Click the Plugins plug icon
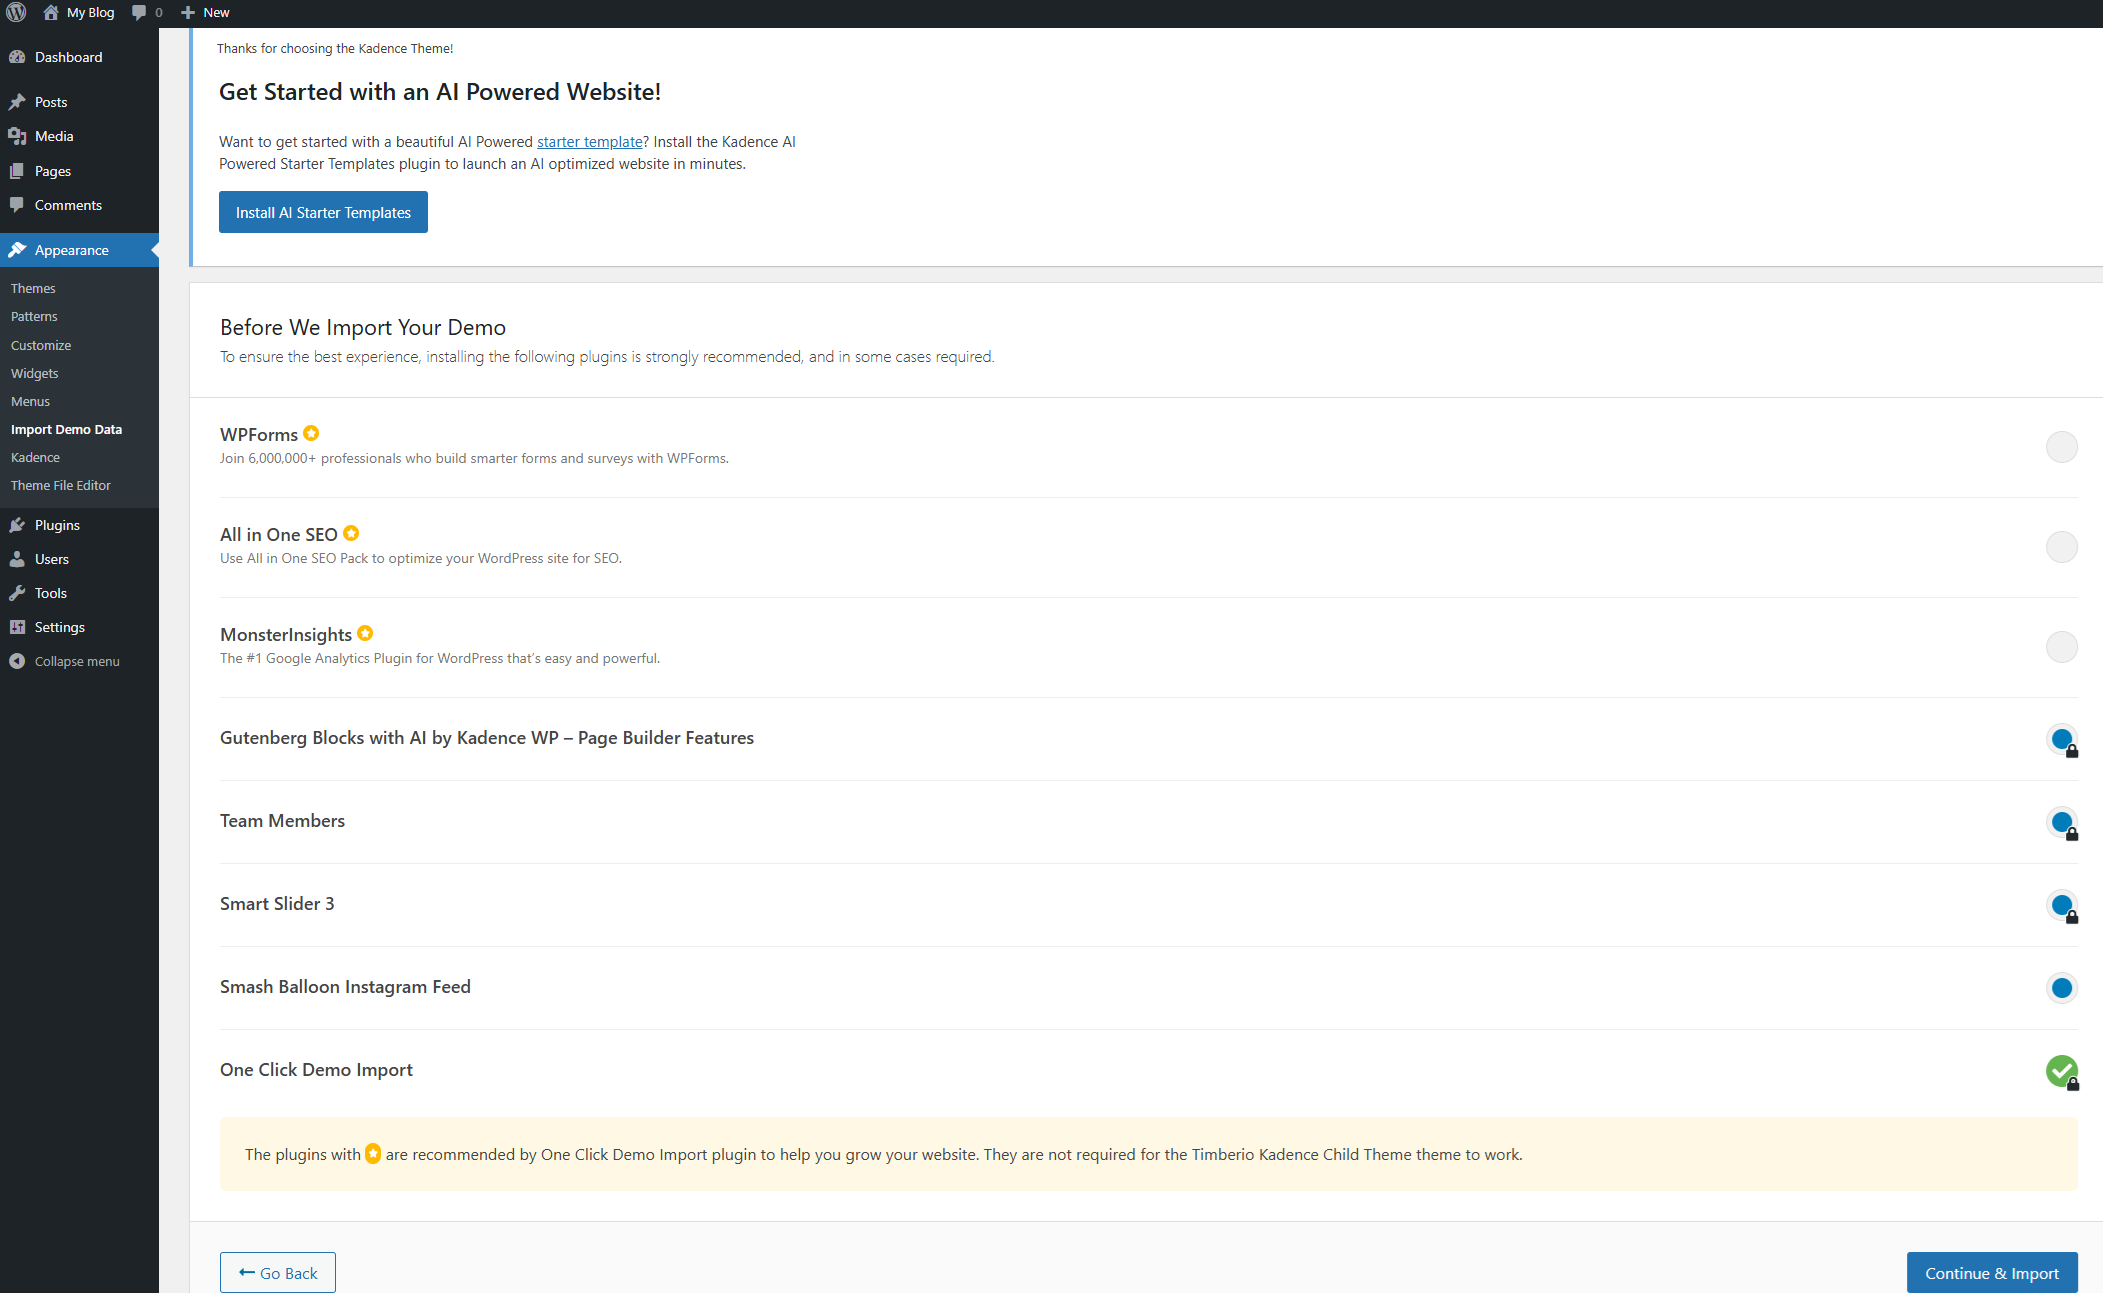This screenshot has width=2103, height=1293. coord(17,525)
